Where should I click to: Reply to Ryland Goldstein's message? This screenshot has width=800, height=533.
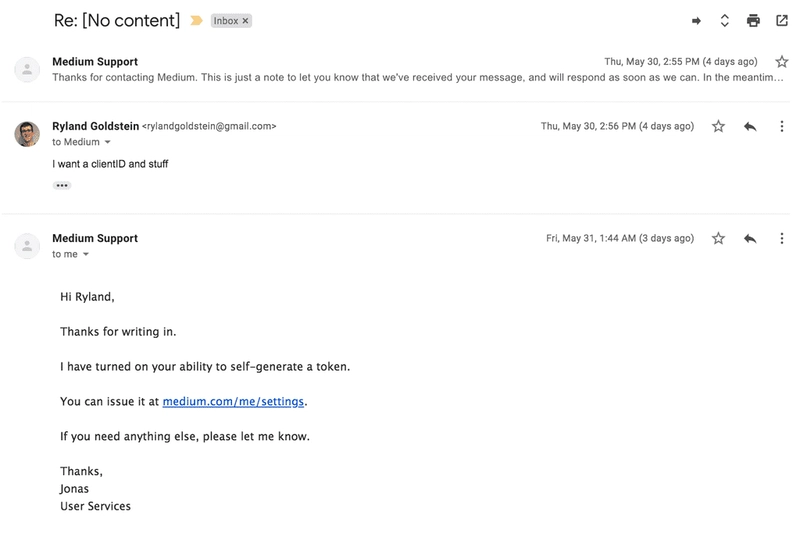750,127
